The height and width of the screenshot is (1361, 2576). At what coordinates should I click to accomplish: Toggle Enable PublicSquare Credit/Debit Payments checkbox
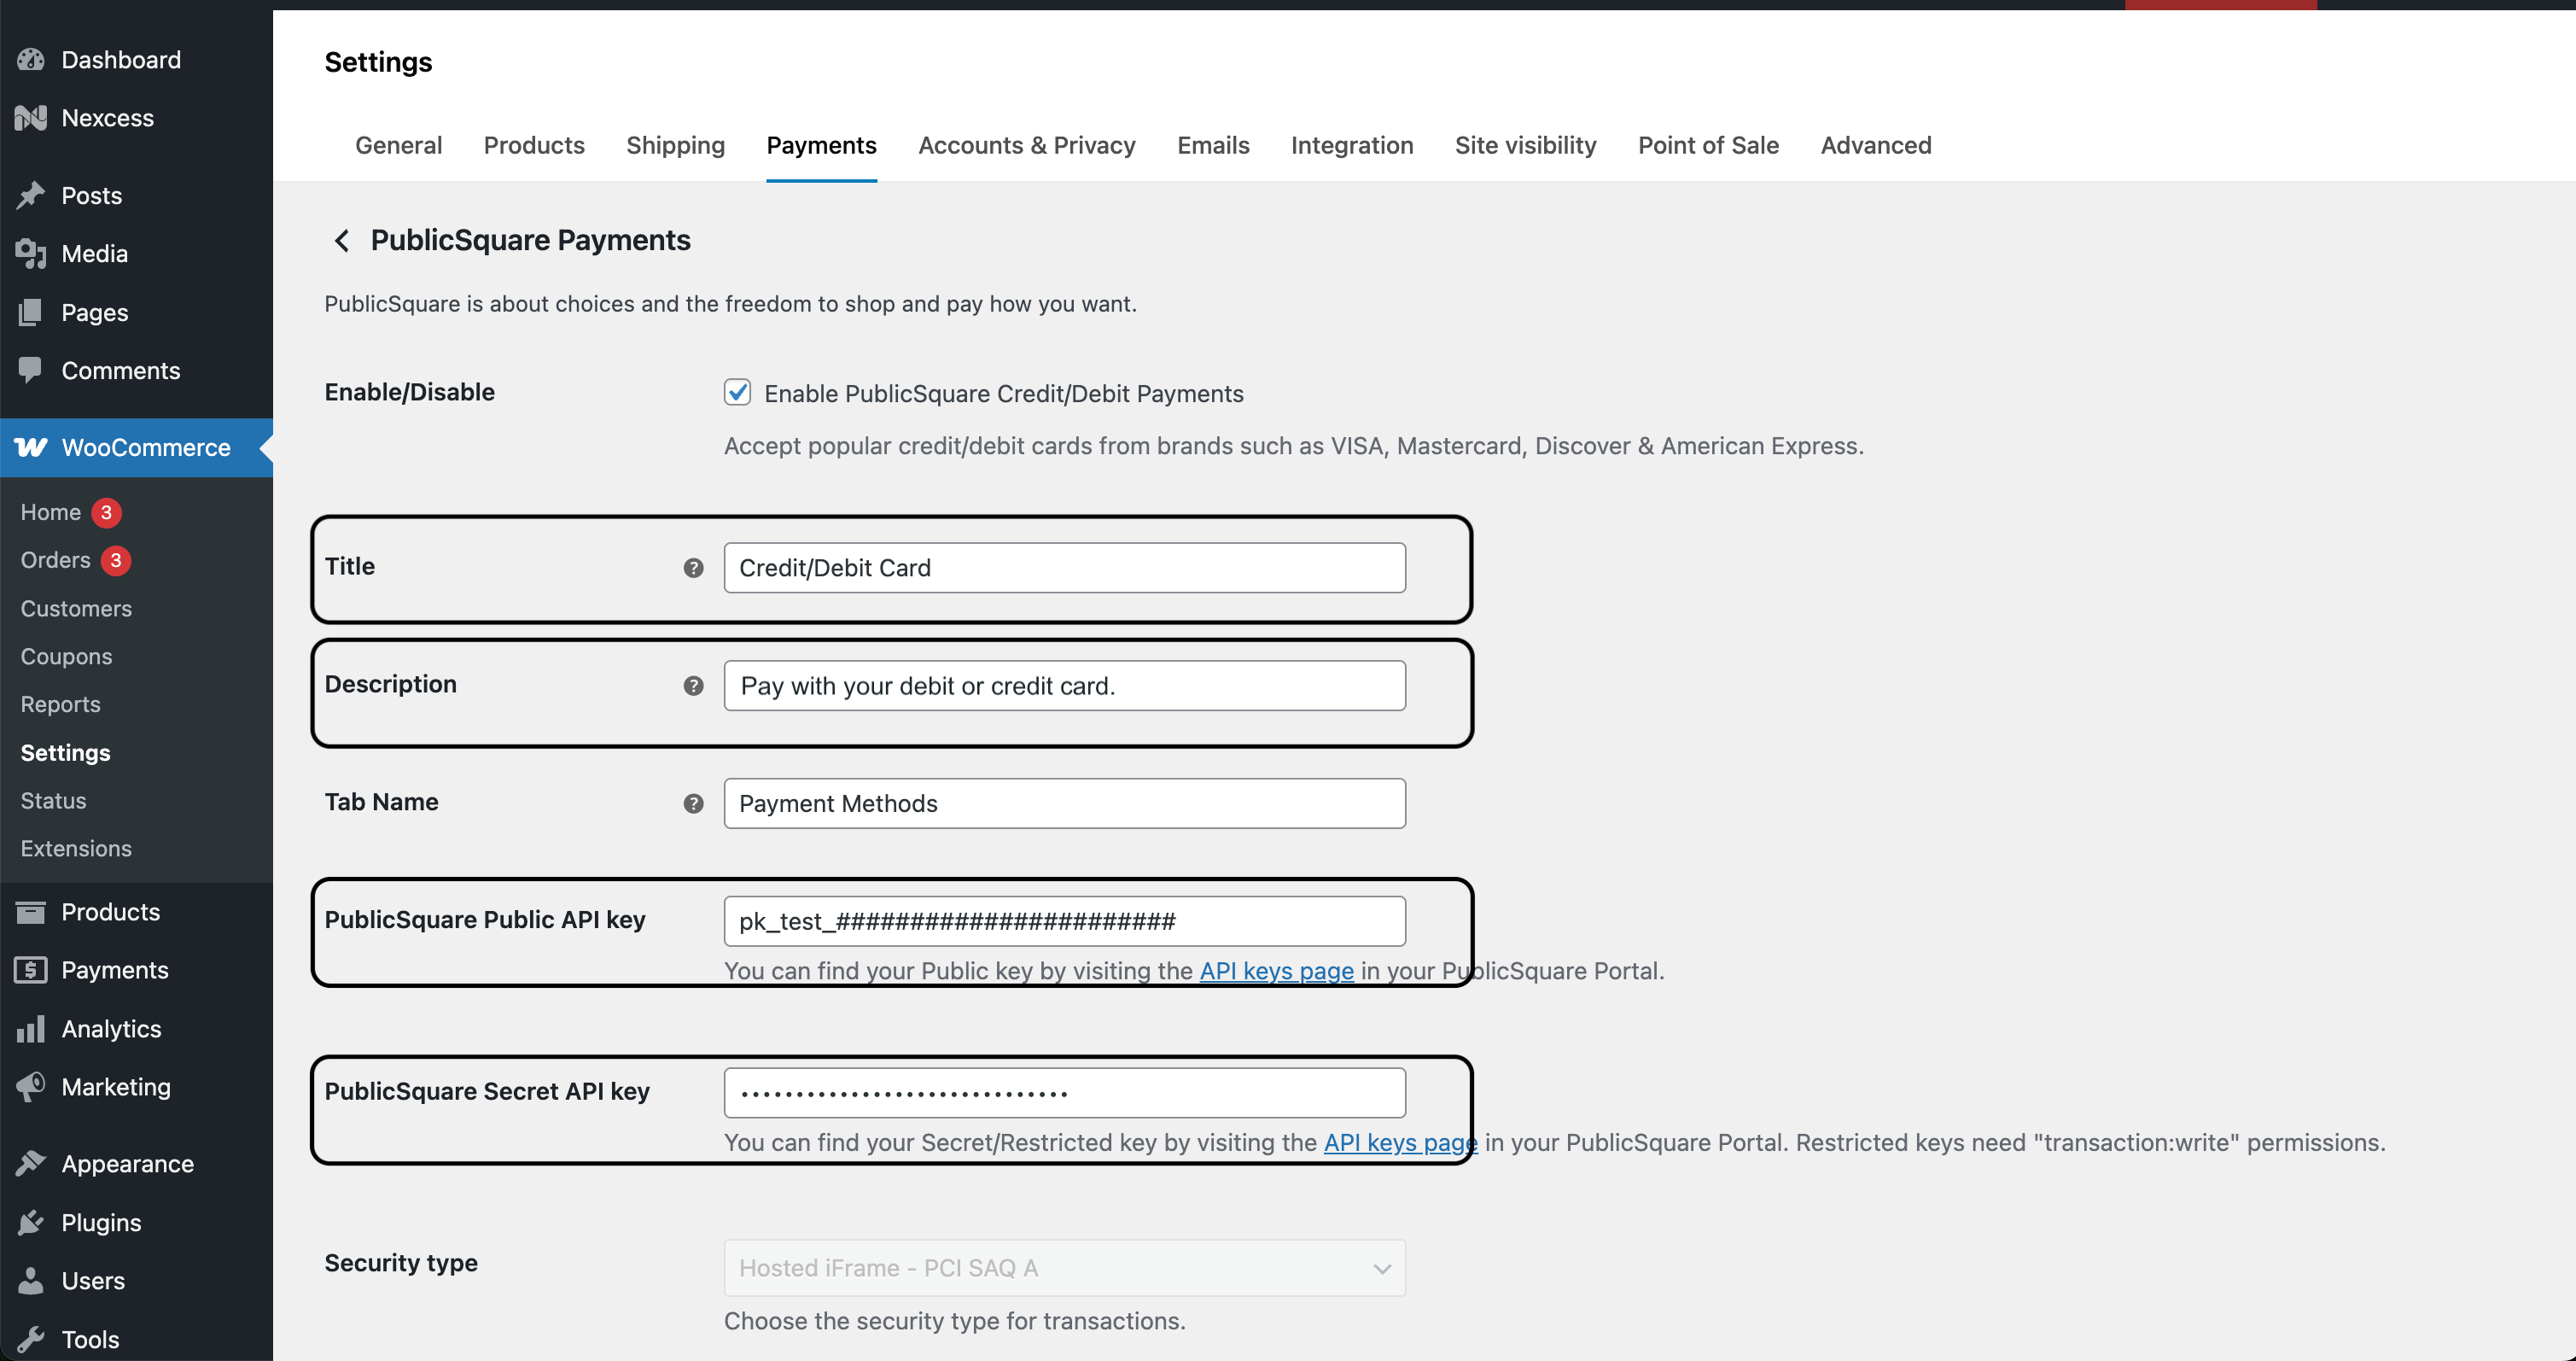737,392
